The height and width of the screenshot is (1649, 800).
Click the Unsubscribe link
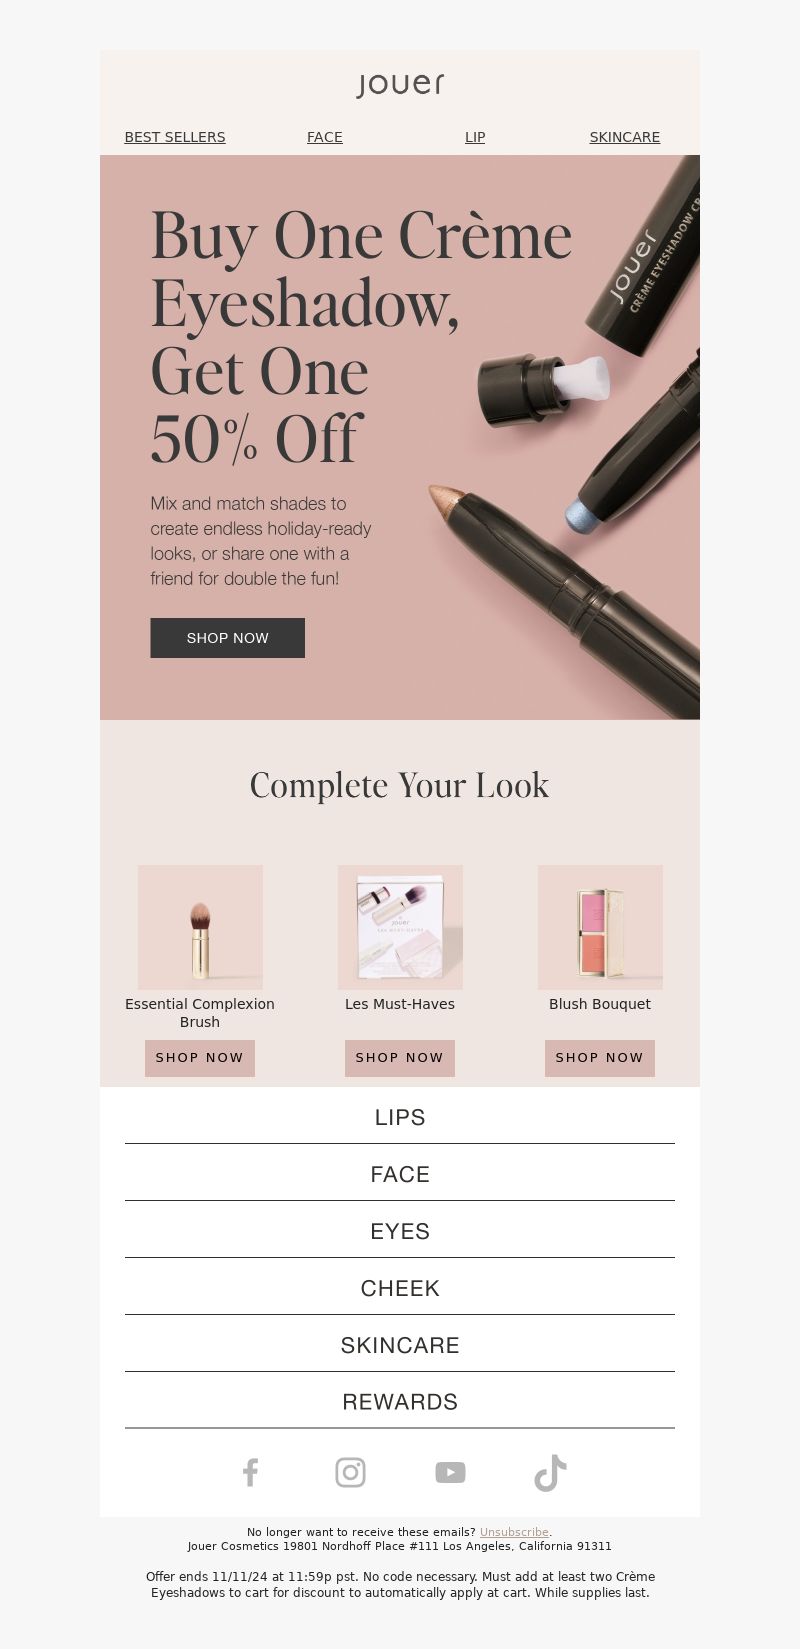click(x=514, y=1532)
